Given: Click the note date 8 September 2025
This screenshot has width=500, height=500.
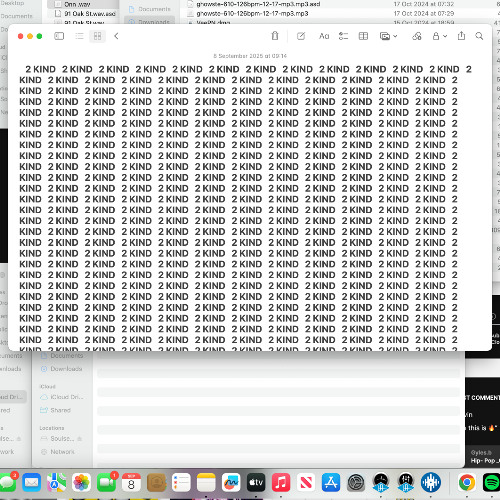Looking at the screenshot, I should 250,56.
